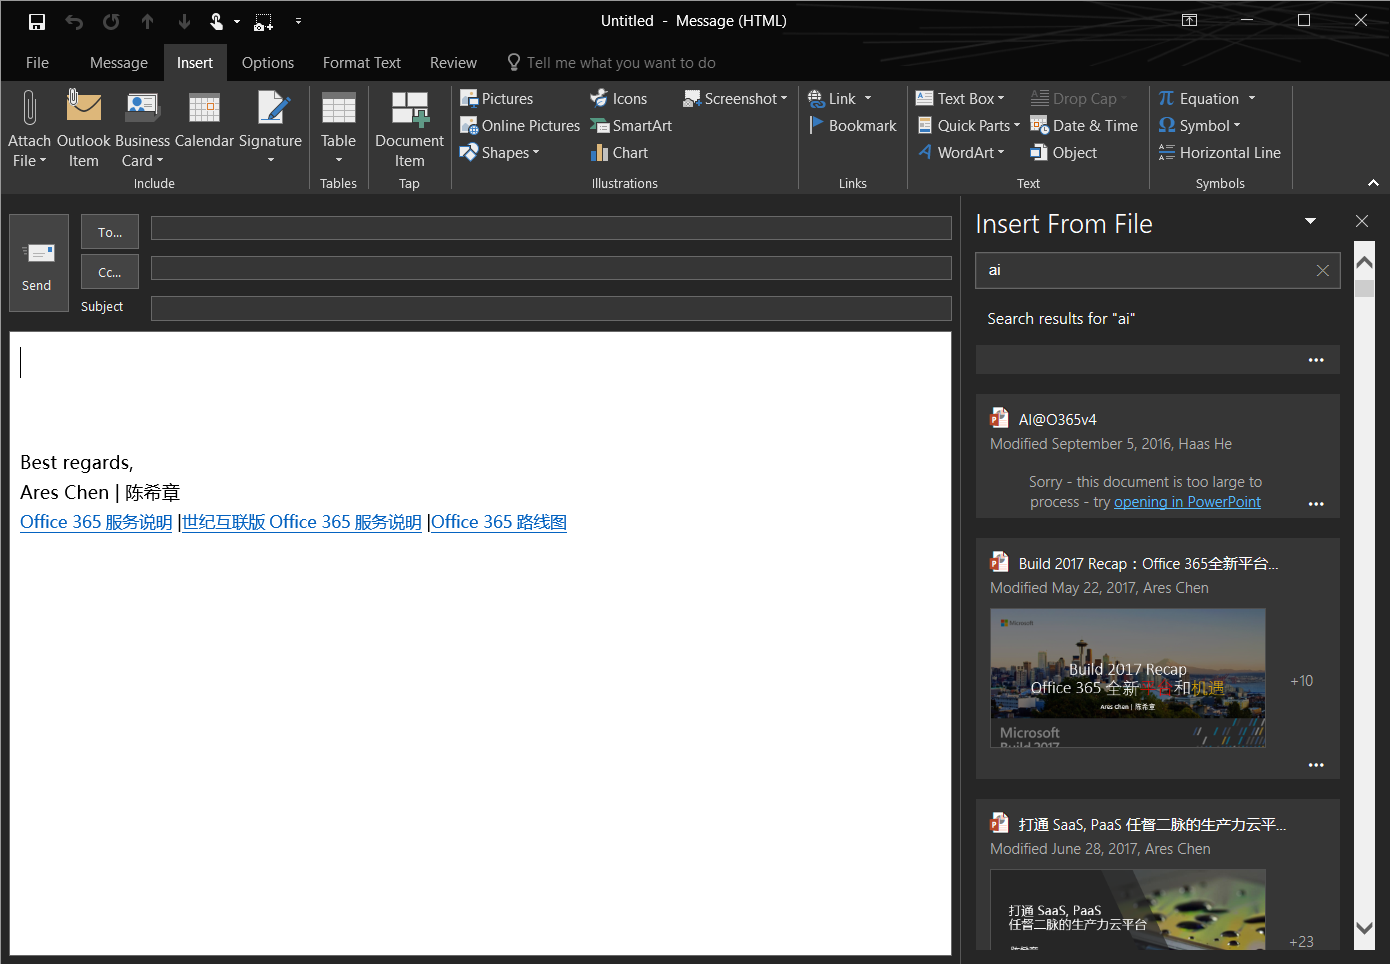Switch to the Format Text tab
The height and width of the screenshot is (964, 1390).
(361, 62)
